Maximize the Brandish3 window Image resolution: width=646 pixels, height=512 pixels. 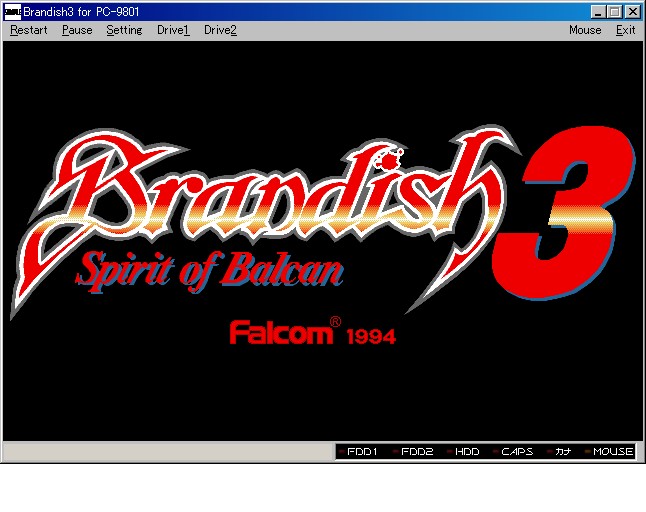pos(614,12)
